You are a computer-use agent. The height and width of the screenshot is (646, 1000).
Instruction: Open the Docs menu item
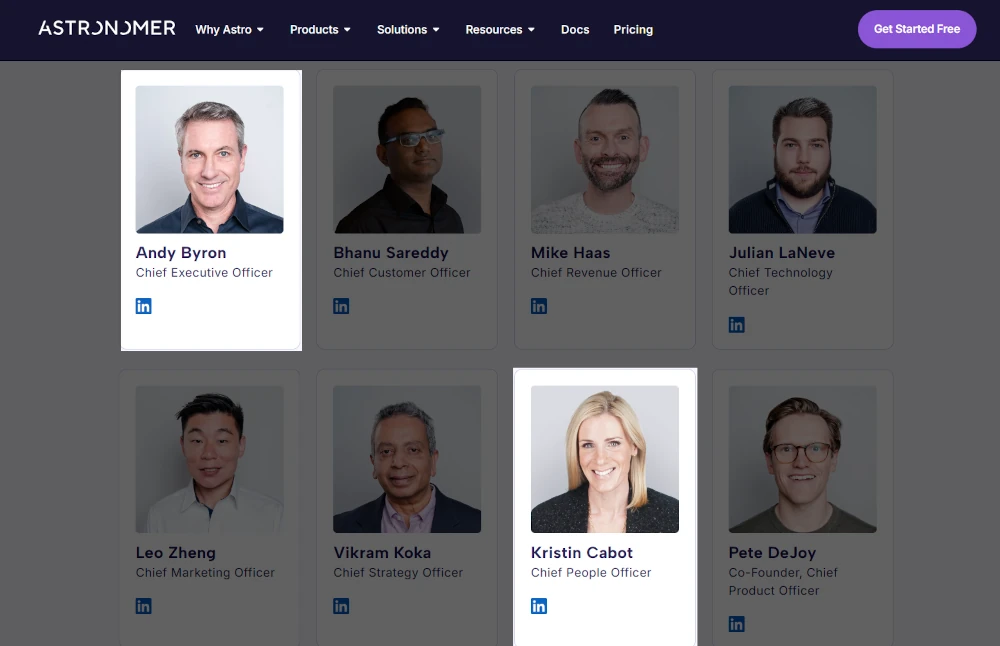point(575,29)
